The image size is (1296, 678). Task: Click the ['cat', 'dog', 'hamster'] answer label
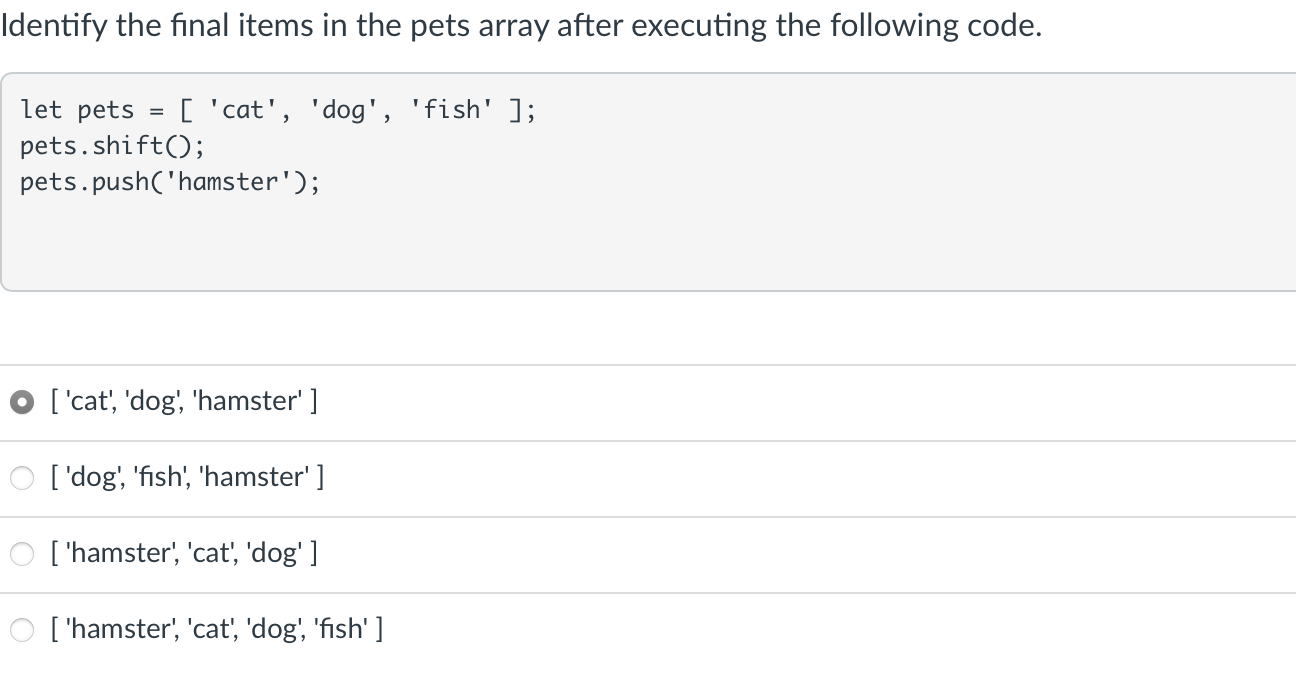click(183, 401)
